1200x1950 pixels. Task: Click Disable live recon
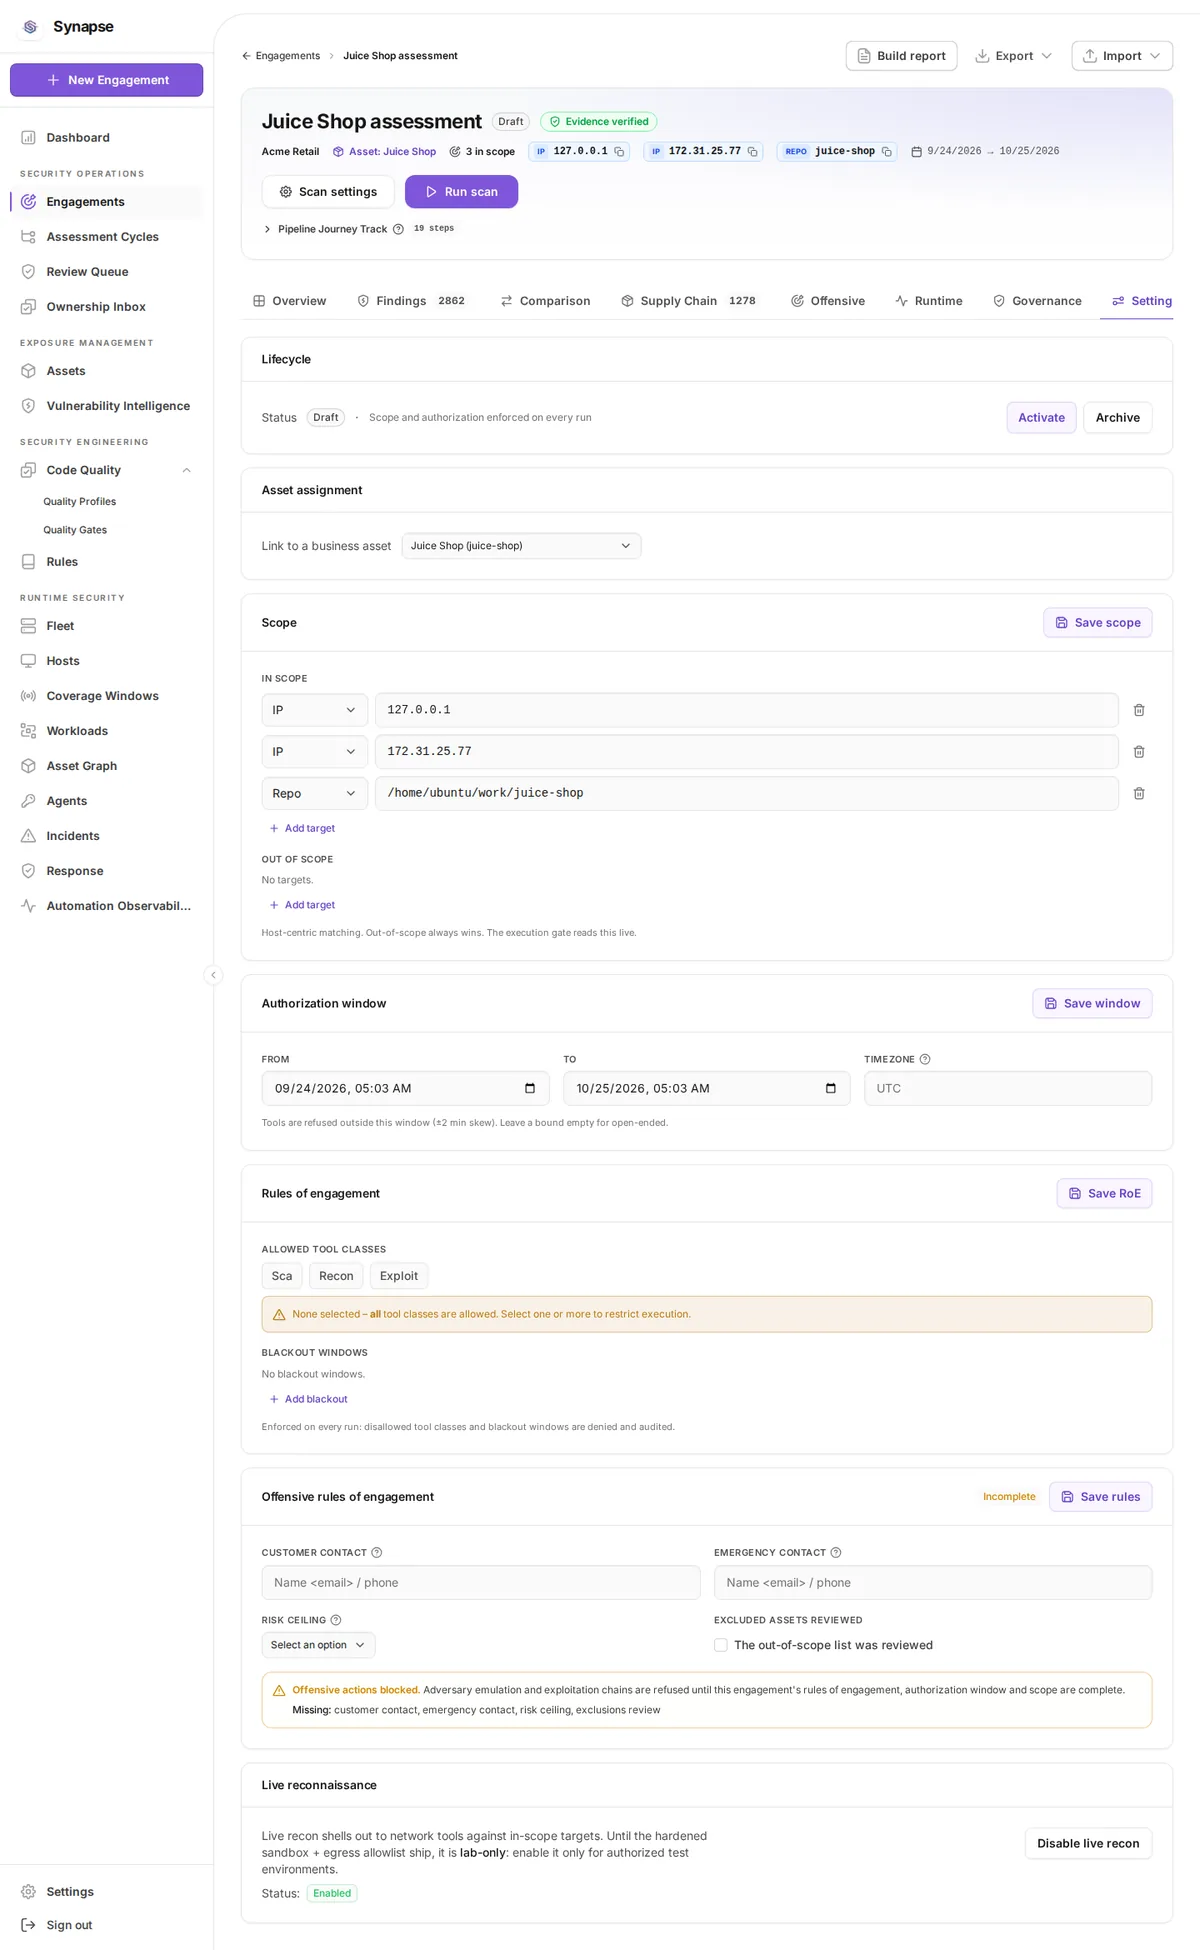[x=1088, y=1844]
